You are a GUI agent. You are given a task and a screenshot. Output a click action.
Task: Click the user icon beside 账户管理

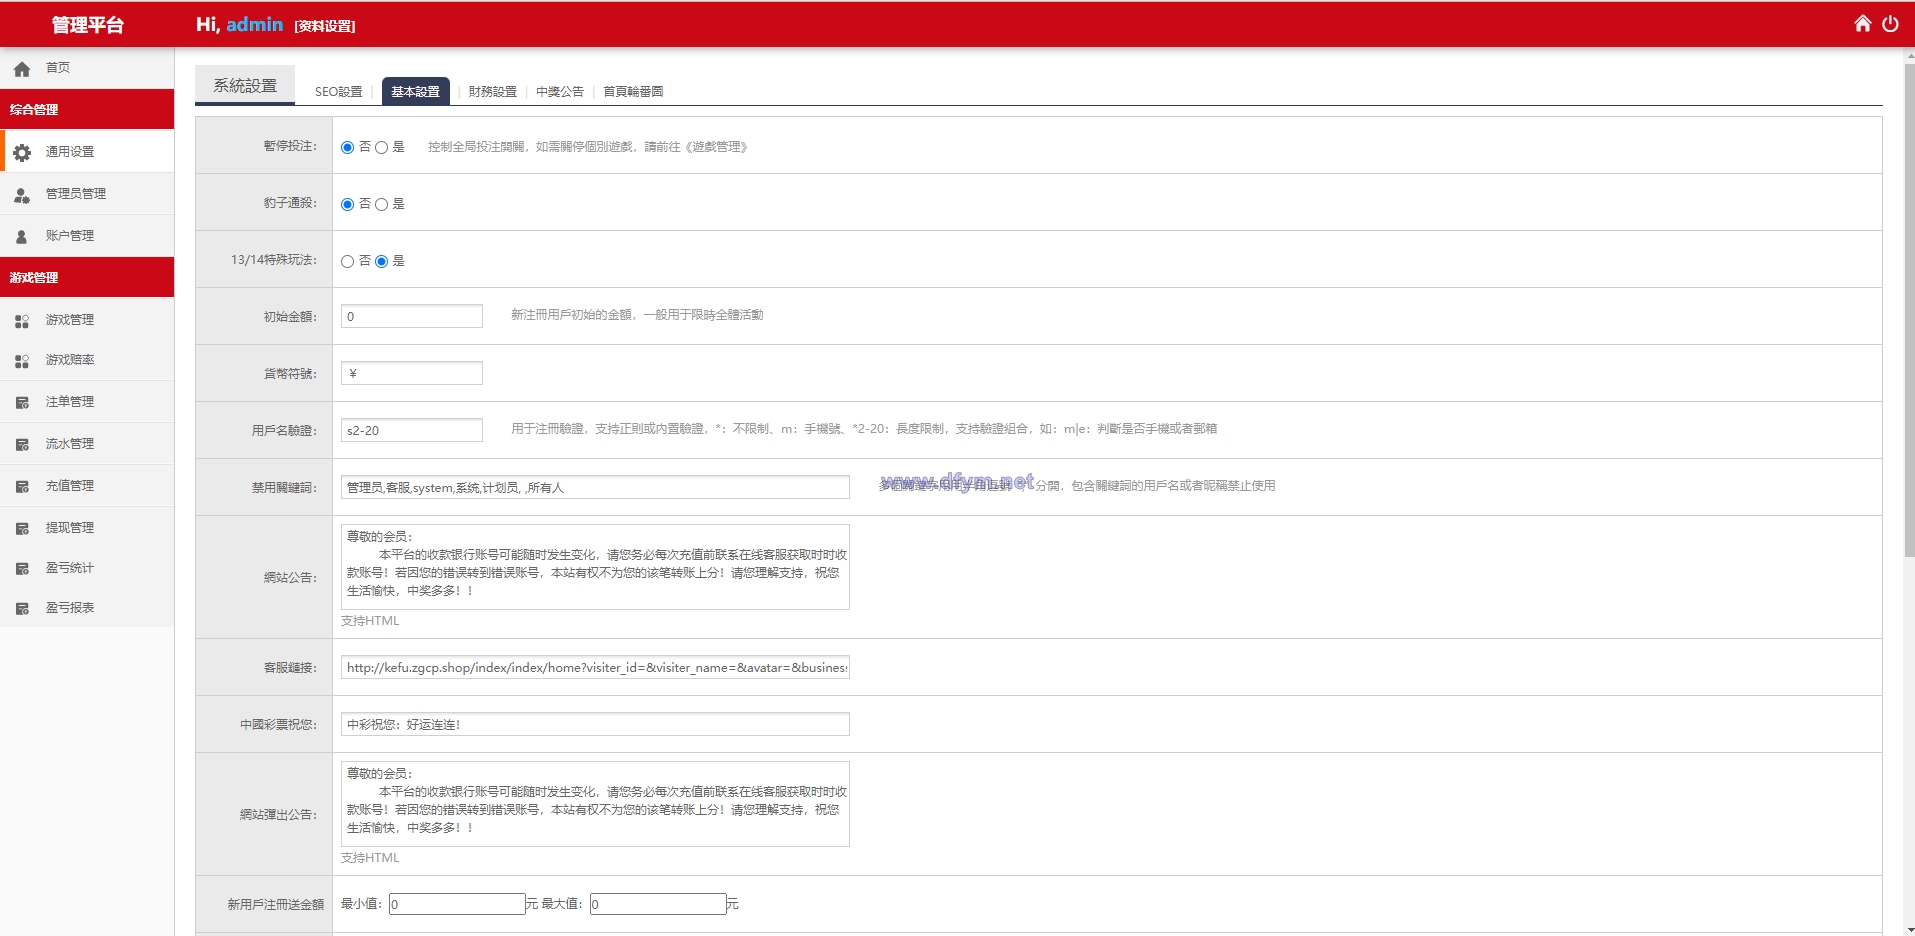point(22,237)
